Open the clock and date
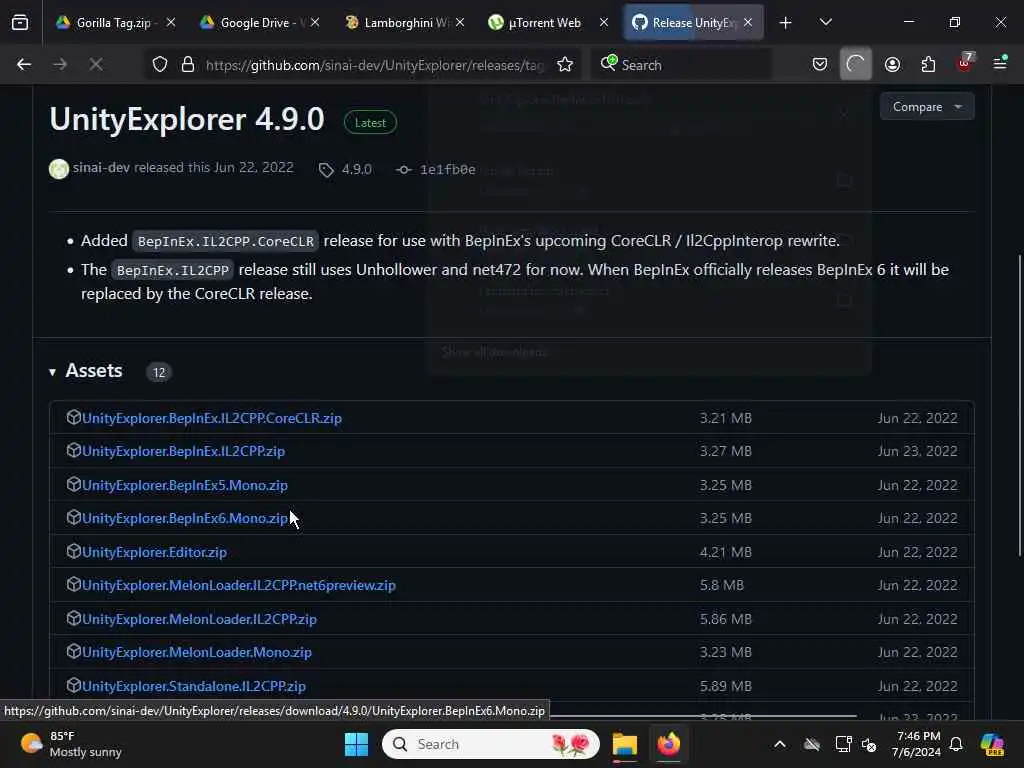Viewport: 1024px width, 768px height. [x=917, y=744]
